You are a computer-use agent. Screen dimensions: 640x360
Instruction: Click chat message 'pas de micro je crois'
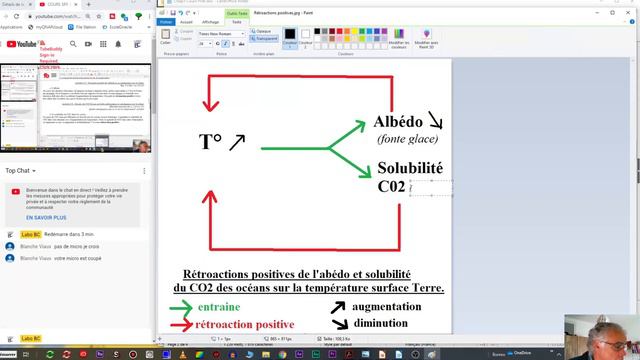coord(76,247)
